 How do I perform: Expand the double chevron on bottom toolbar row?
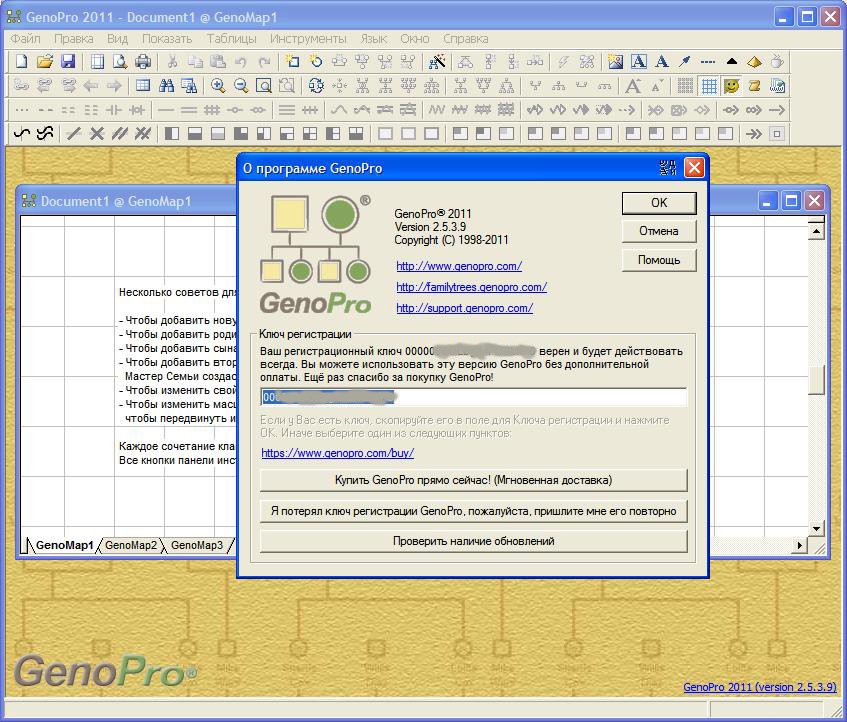pyautogui.click(x=754, y=133)
